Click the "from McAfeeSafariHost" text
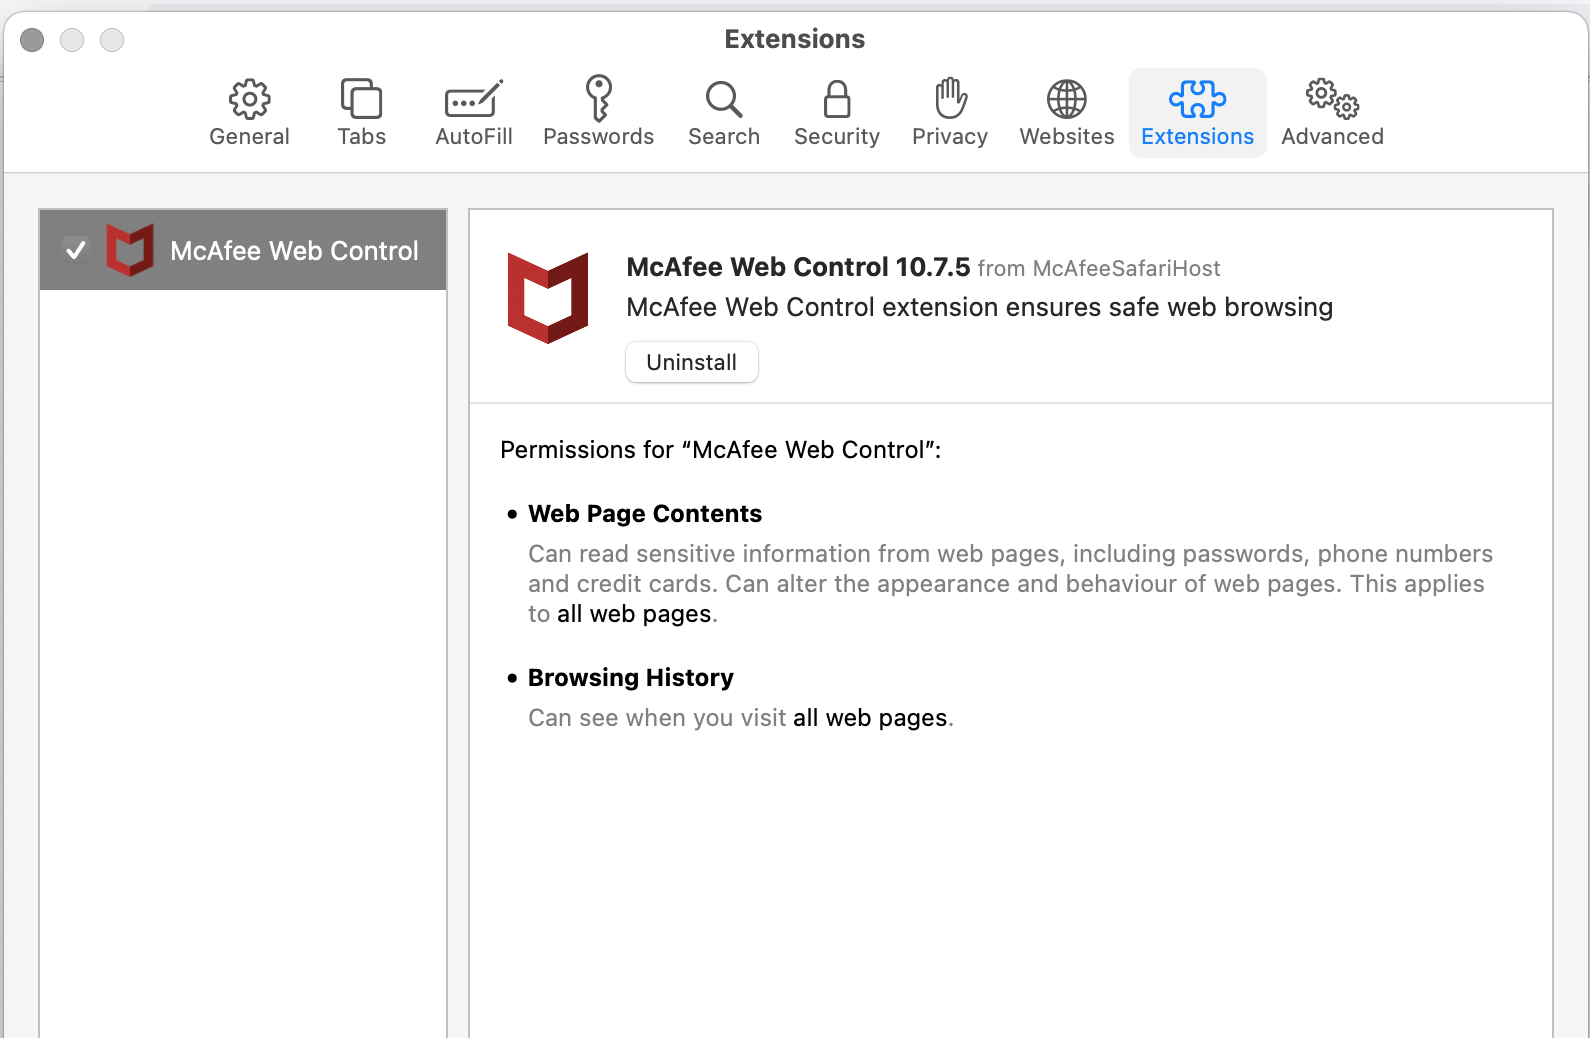Screen dimensions: 1590x1038 [1099, 268]
